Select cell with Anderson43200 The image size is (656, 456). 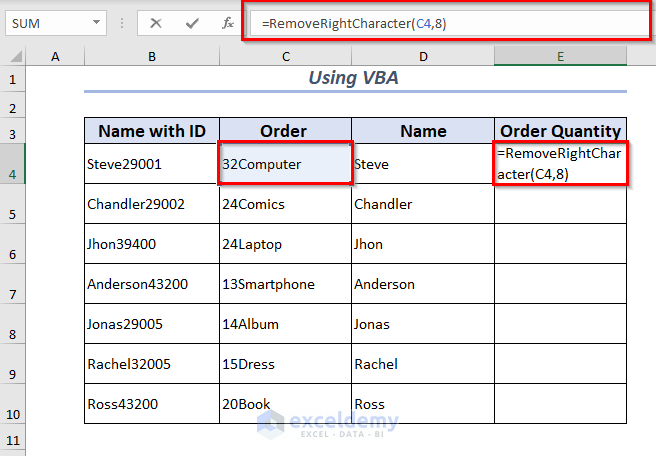[152, 284]
